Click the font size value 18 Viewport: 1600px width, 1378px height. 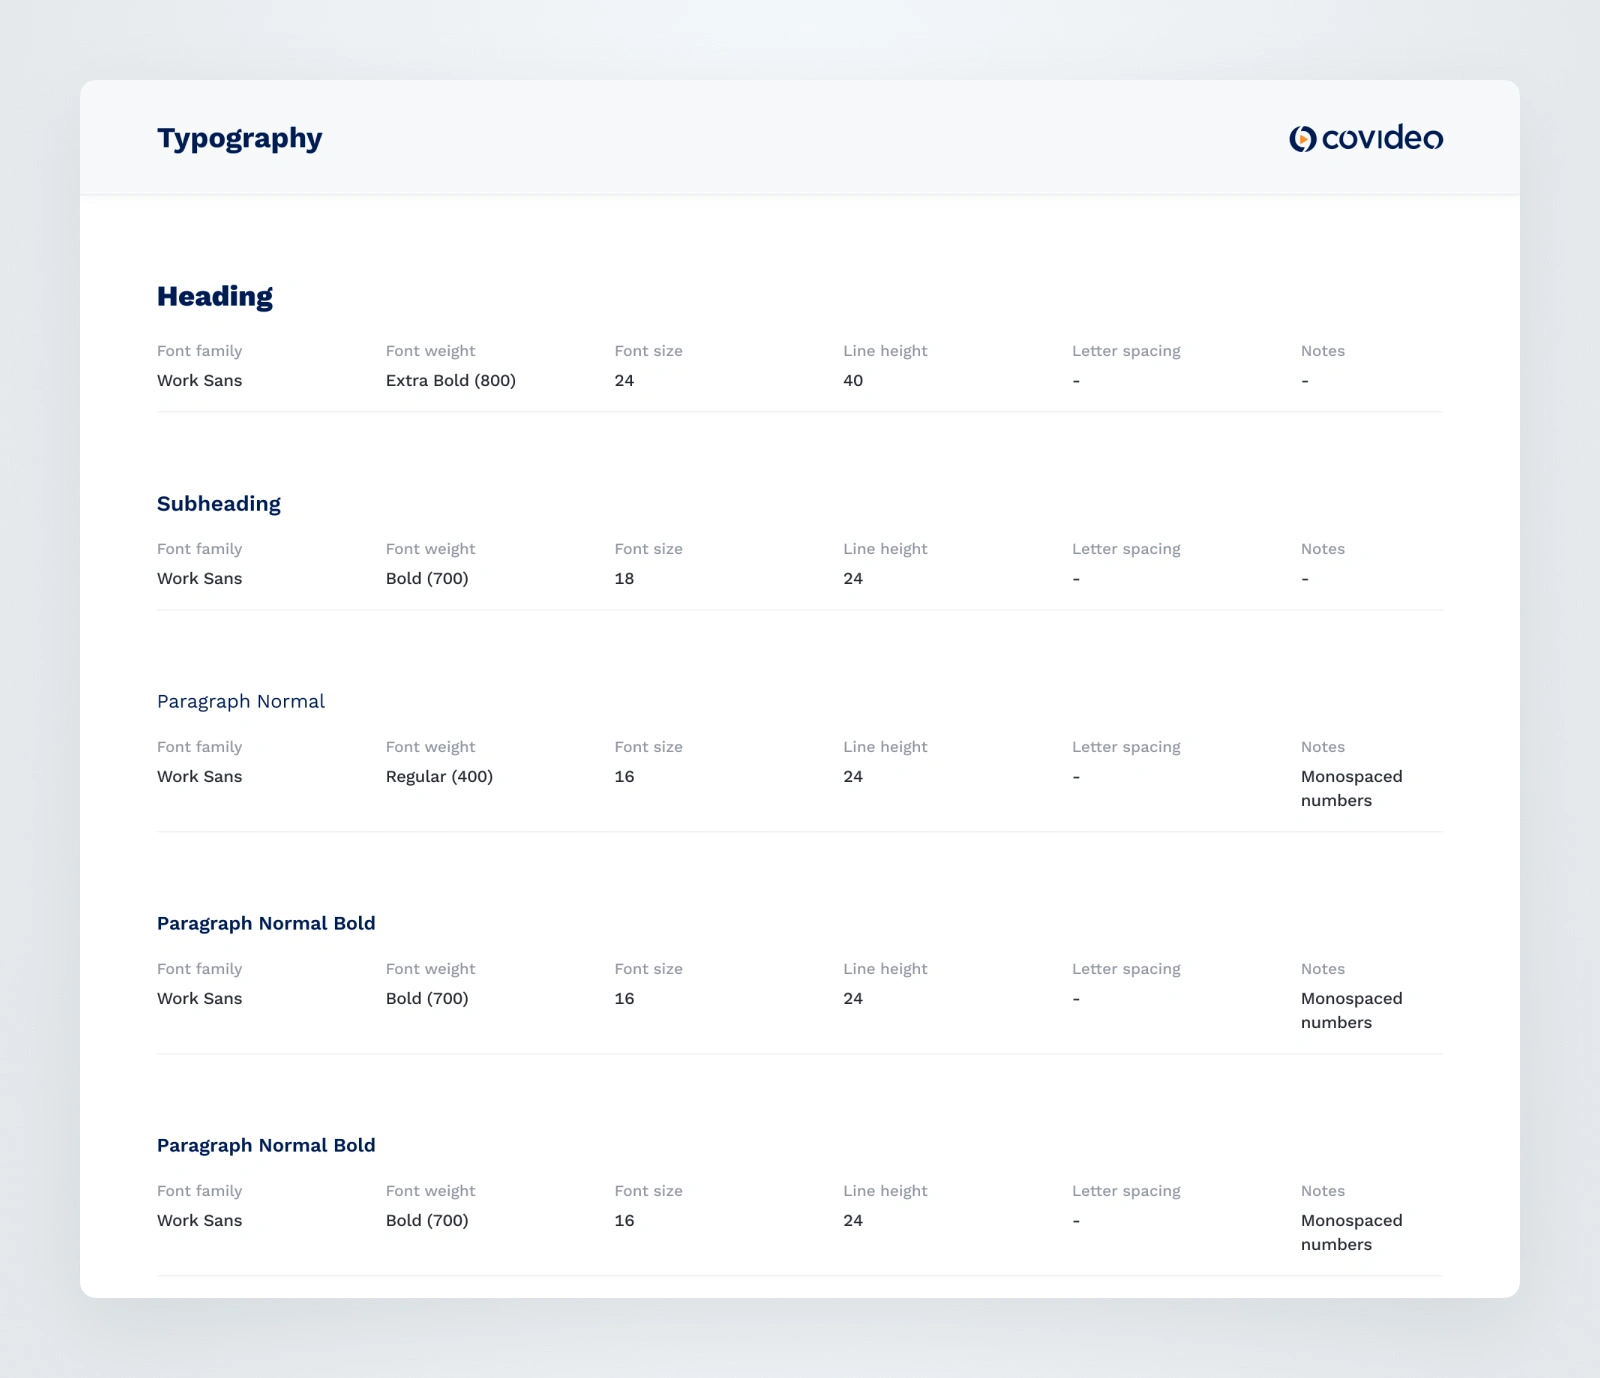(624, 578)
